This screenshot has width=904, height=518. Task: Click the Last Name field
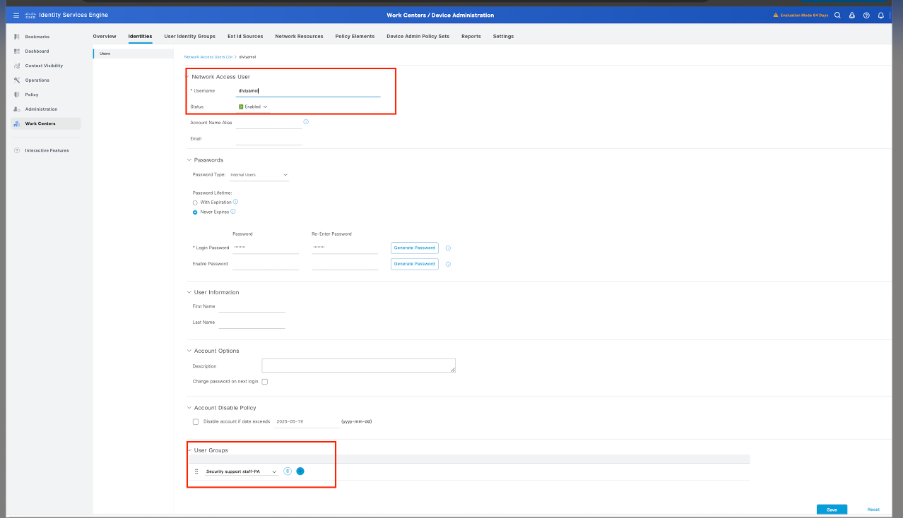pos(252,322)
